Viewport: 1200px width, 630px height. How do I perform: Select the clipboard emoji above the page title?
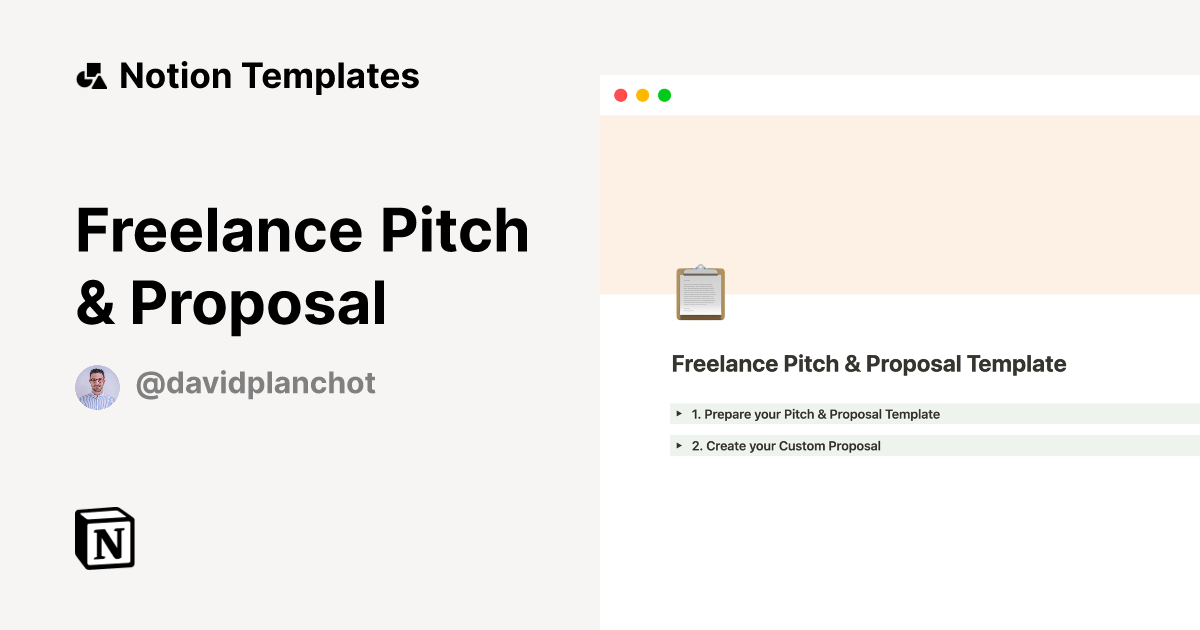700,291
